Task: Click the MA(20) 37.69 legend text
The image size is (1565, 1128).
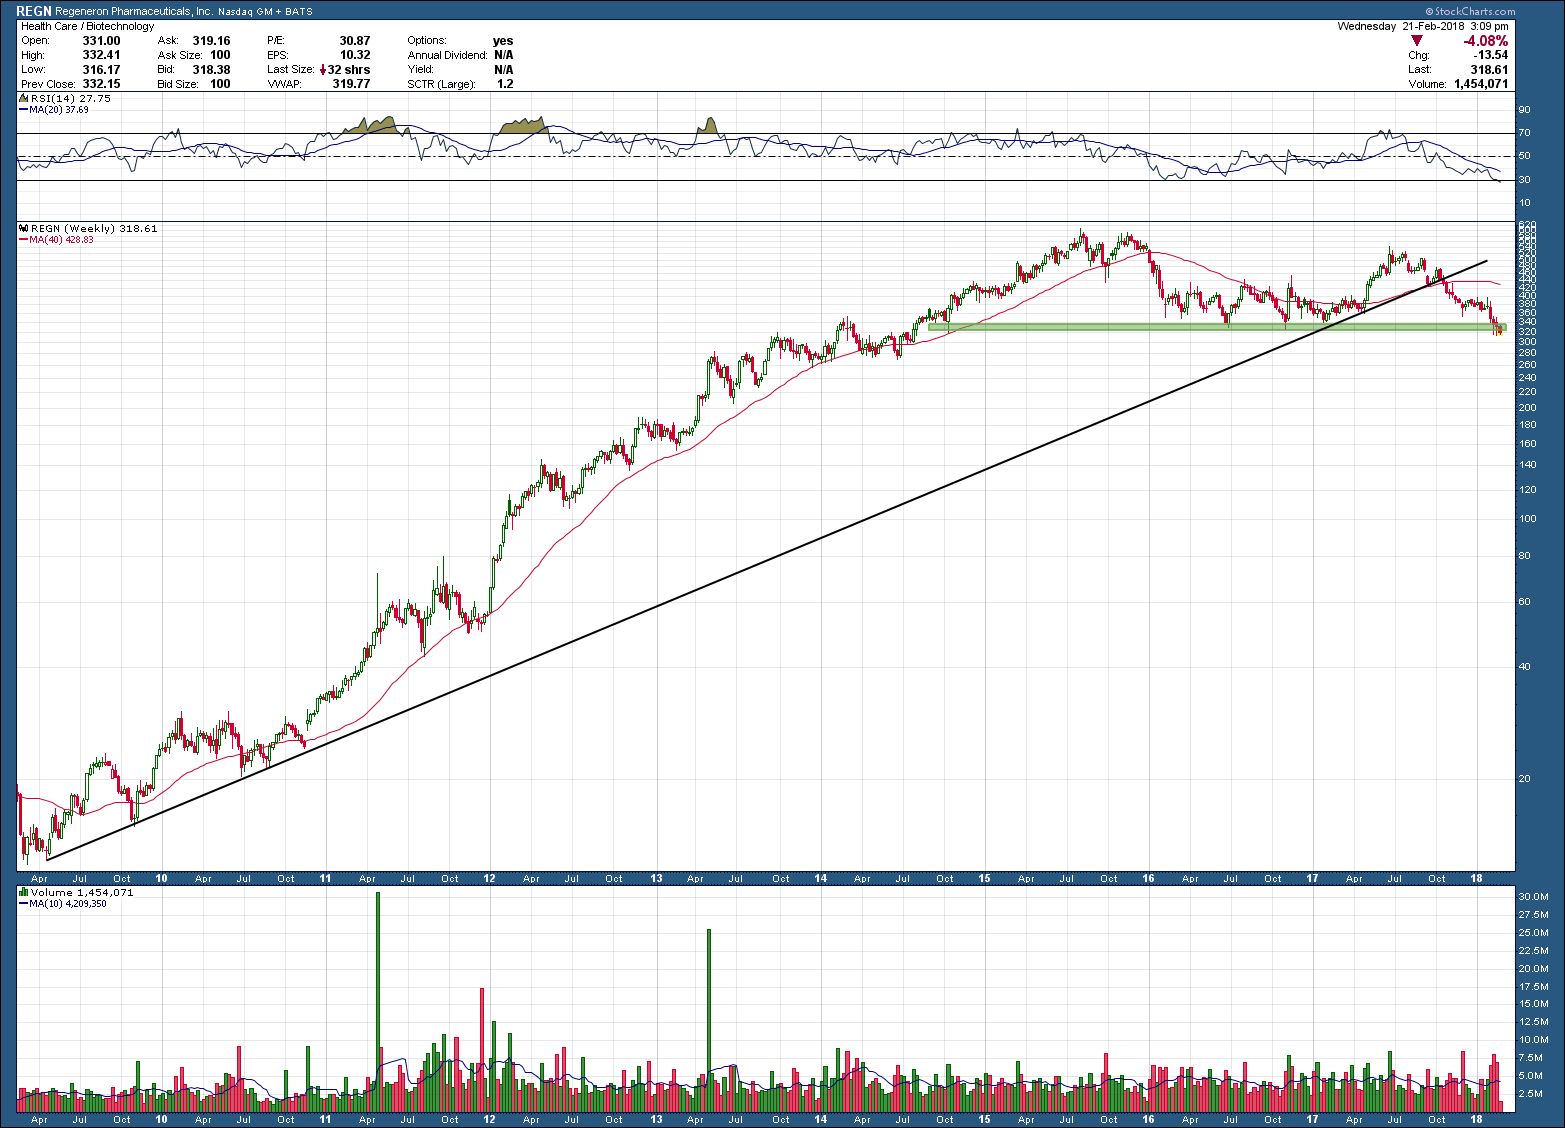Action: click(x=59, y=110)
